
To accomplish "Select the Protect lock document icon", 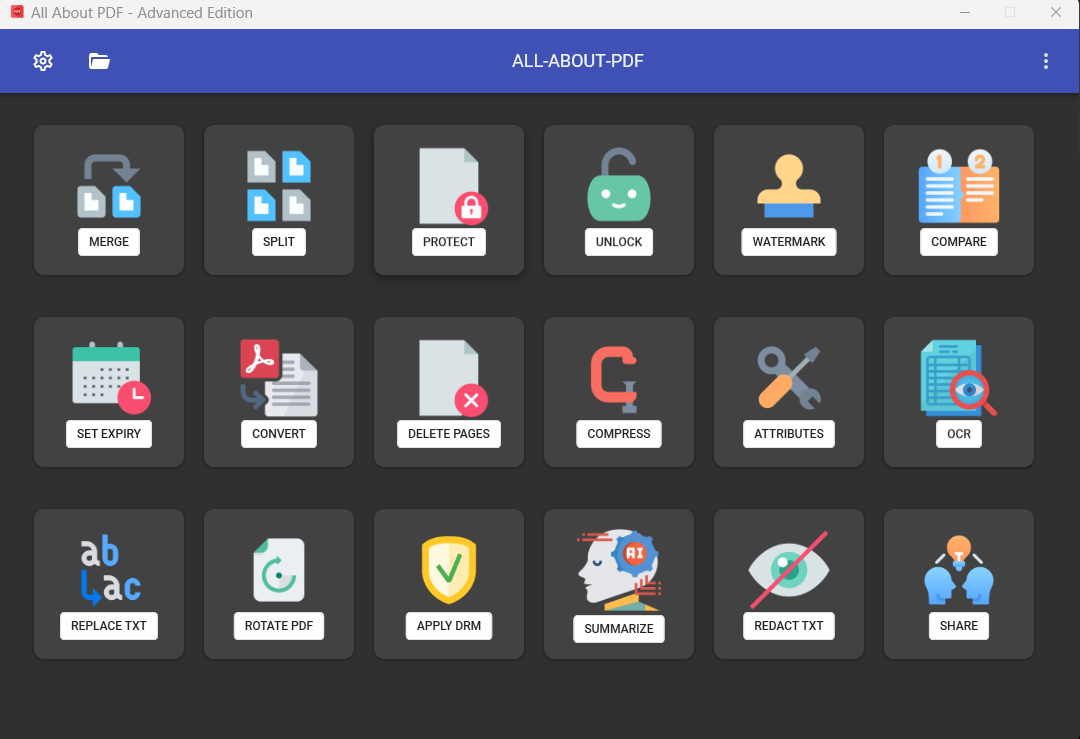I will [453, 185].
